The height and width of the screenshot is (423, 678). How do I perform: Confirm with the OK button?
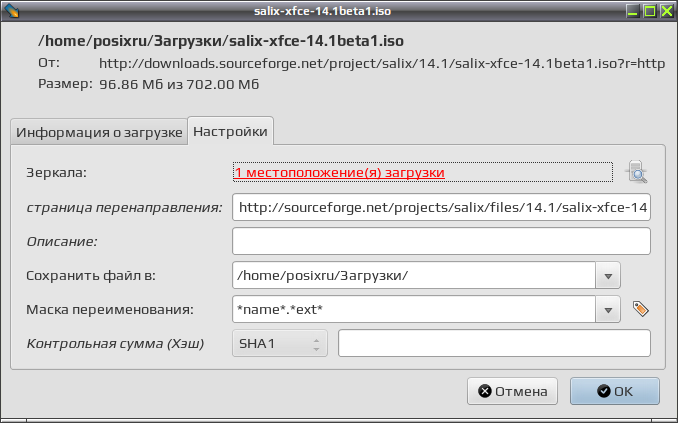[615, 391]
